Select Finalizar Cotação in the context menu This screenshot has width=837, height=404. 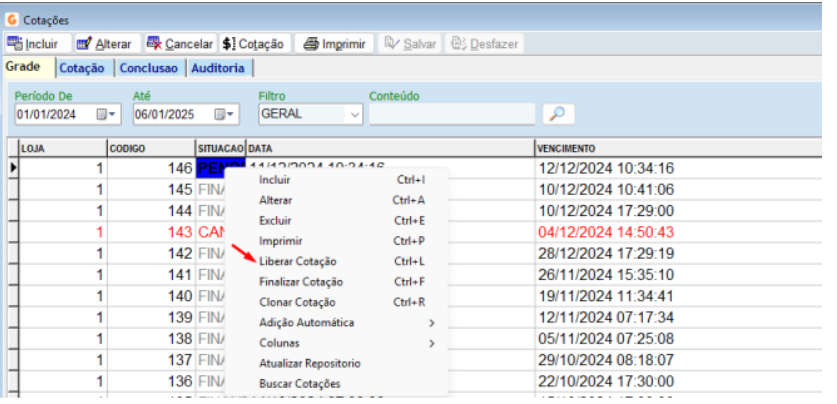pyautogui.click(x=336, y=282)
